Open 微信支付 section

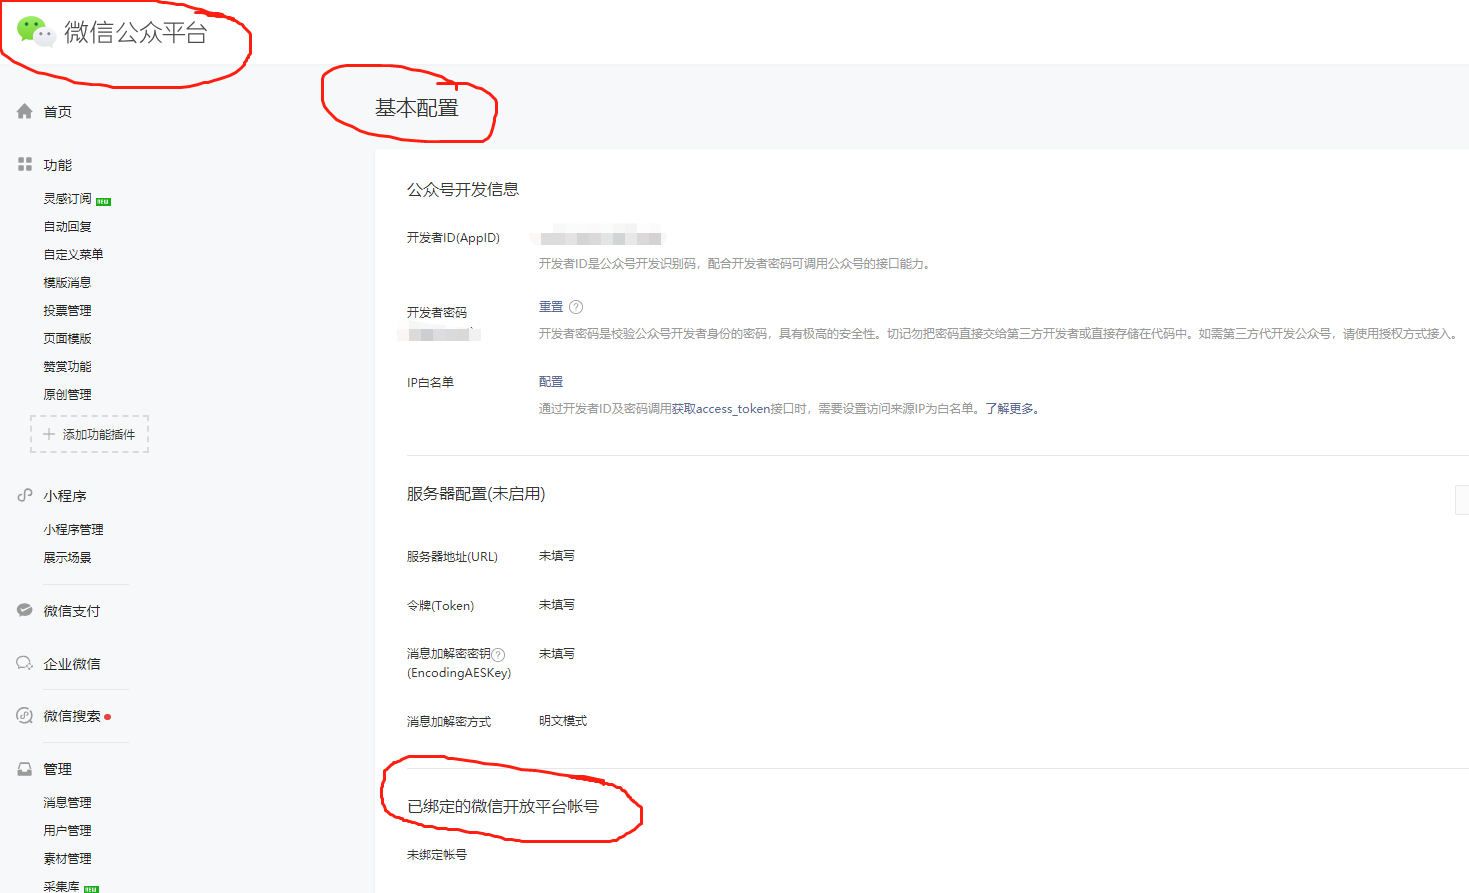72,611
